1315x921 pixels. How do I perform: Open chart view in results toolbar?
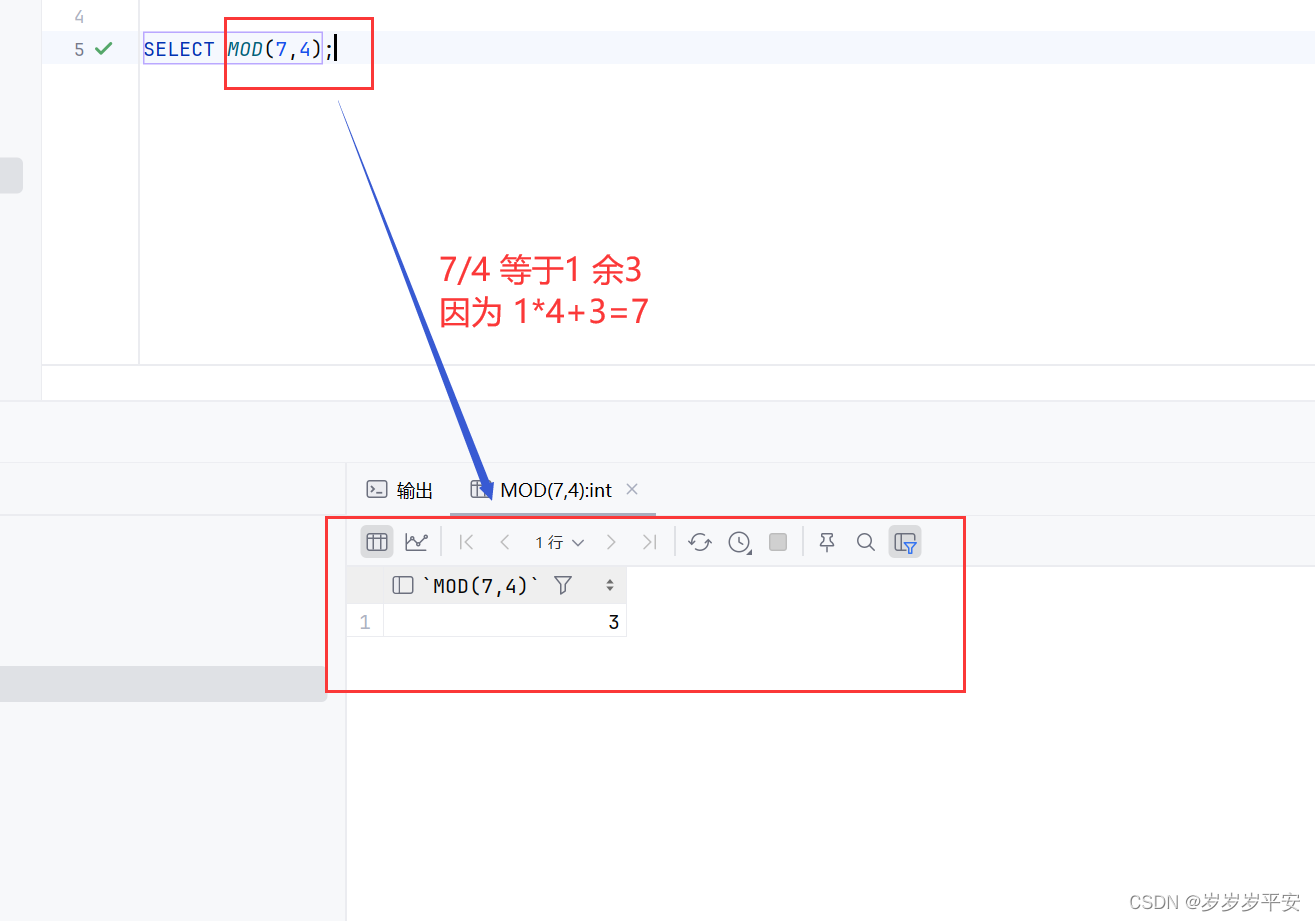[x=416, y=542]
